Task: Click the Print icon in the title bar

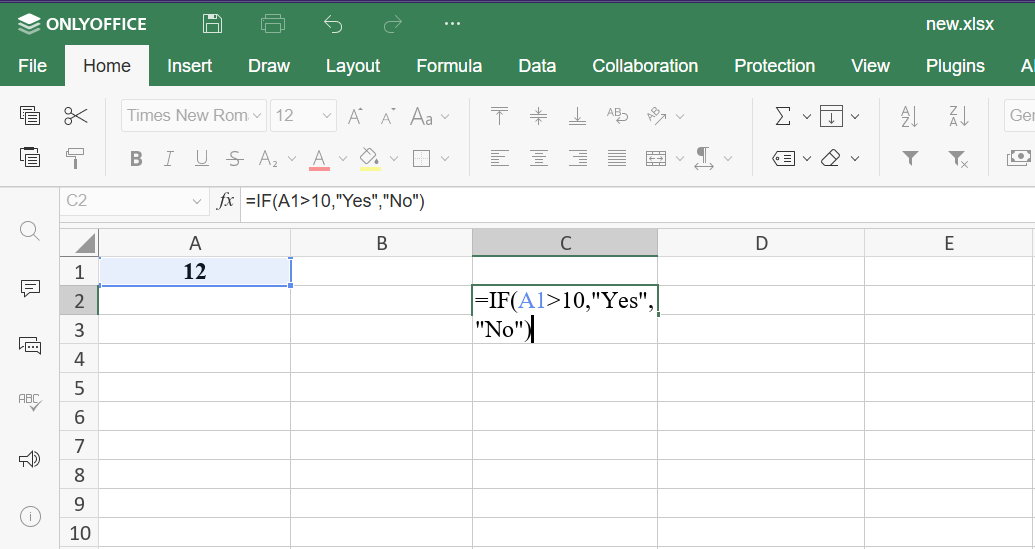Action: coord(273,24)
